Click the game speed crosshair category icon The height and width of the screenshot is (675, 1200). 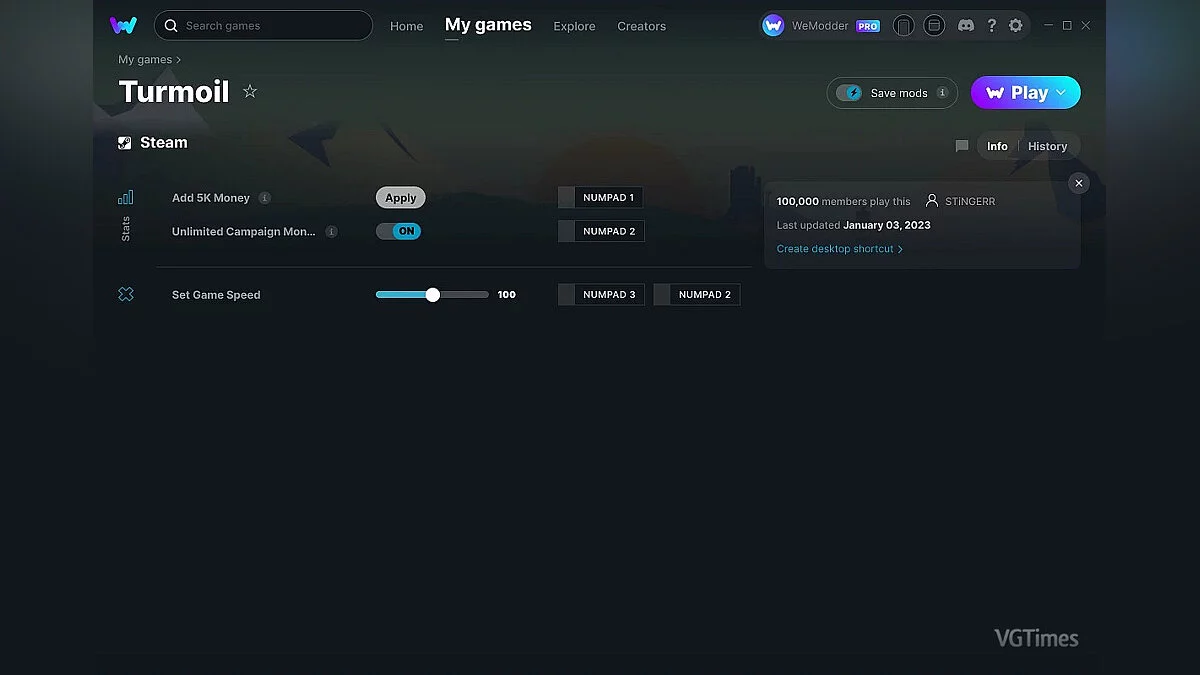(x=126, y=294)
